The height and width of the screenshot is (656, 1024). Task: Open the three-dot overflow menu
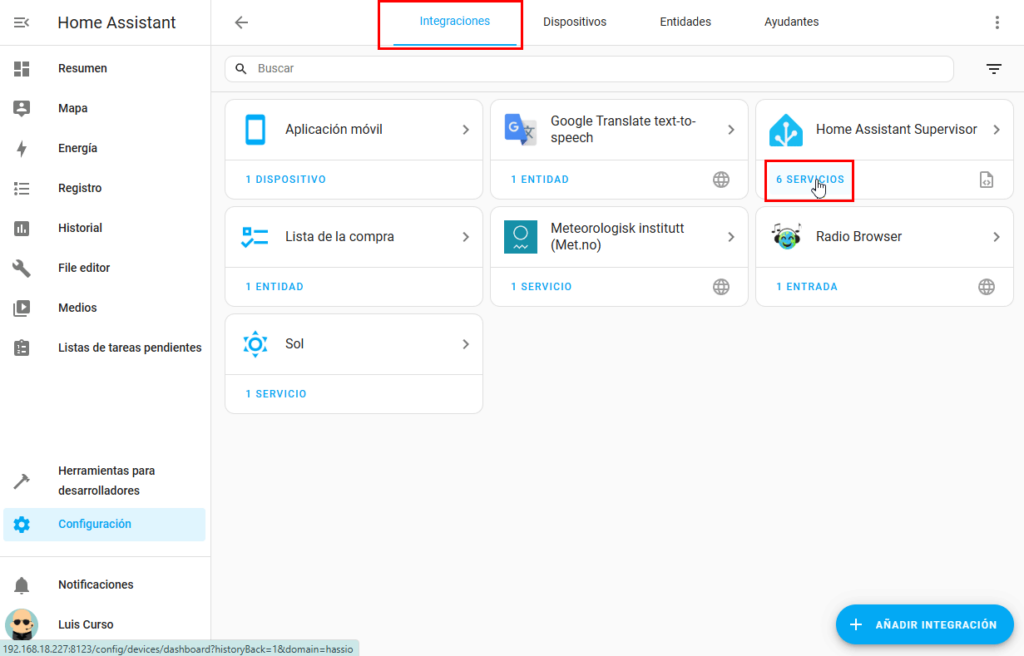(996, 22)
